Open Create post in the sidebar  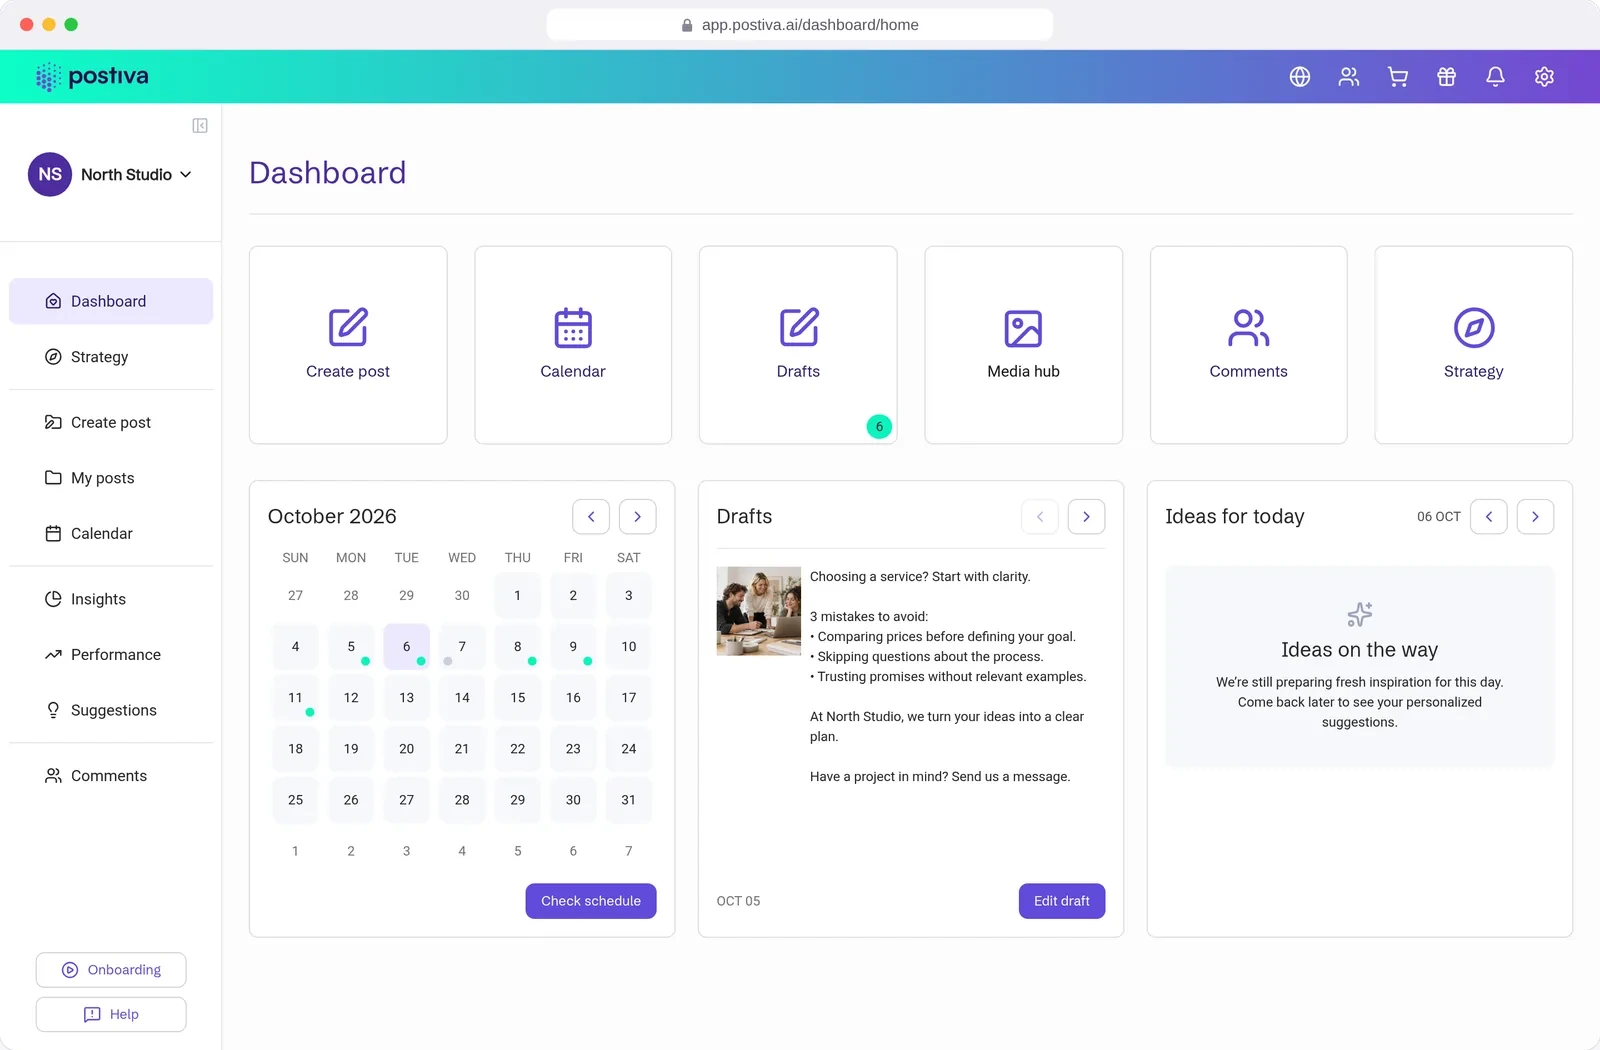point(111,423)
